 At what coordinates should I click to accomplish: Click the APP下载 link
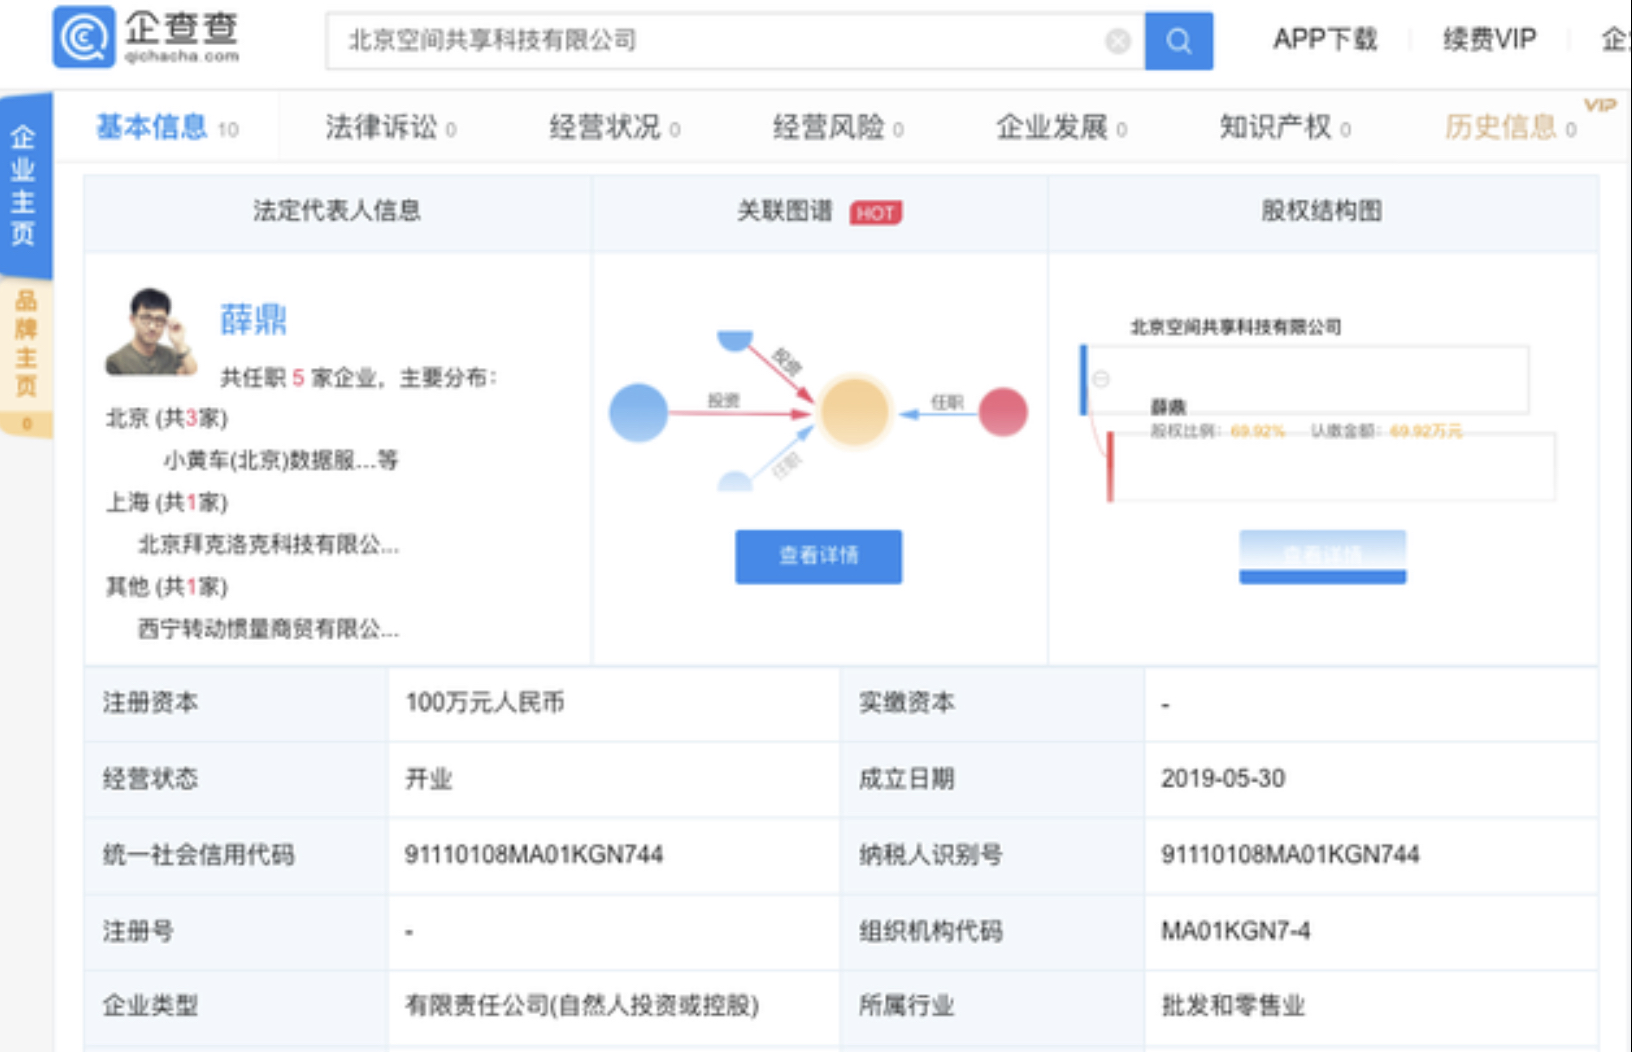click(1324, 40)
